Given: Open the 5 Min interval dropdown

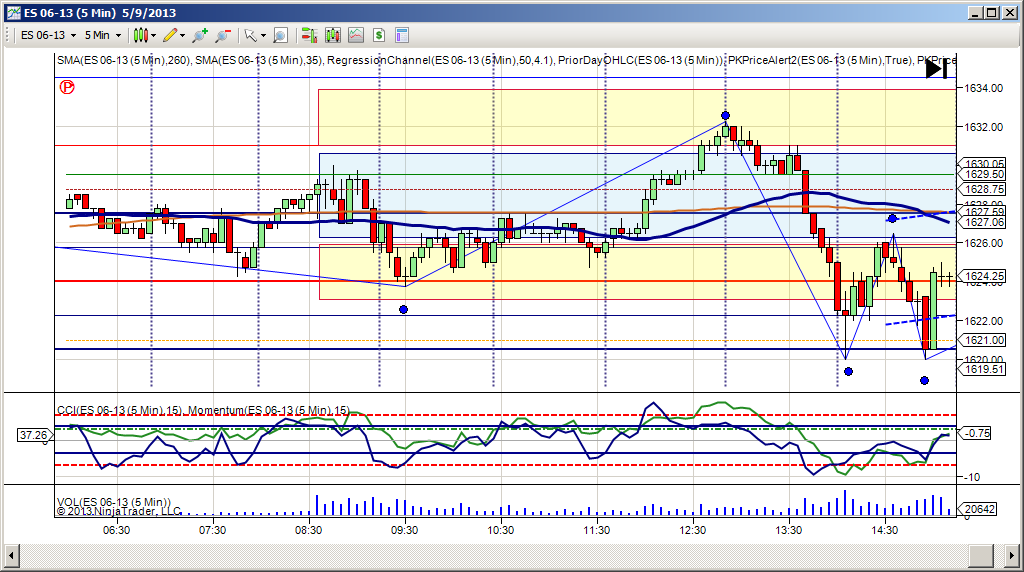Looking at the screenshot, I should [103, 35].
